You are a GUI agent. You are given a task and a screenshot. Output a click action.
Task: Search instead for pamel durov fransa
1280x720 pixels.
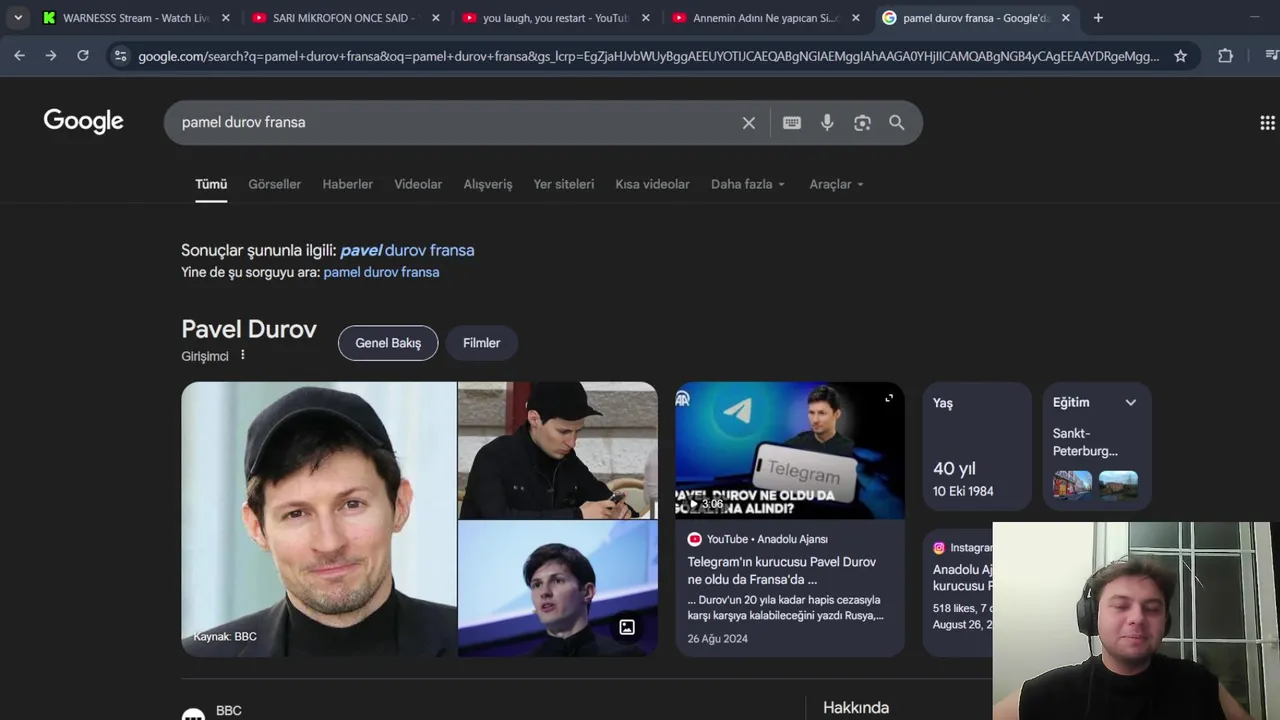[381, 272]
